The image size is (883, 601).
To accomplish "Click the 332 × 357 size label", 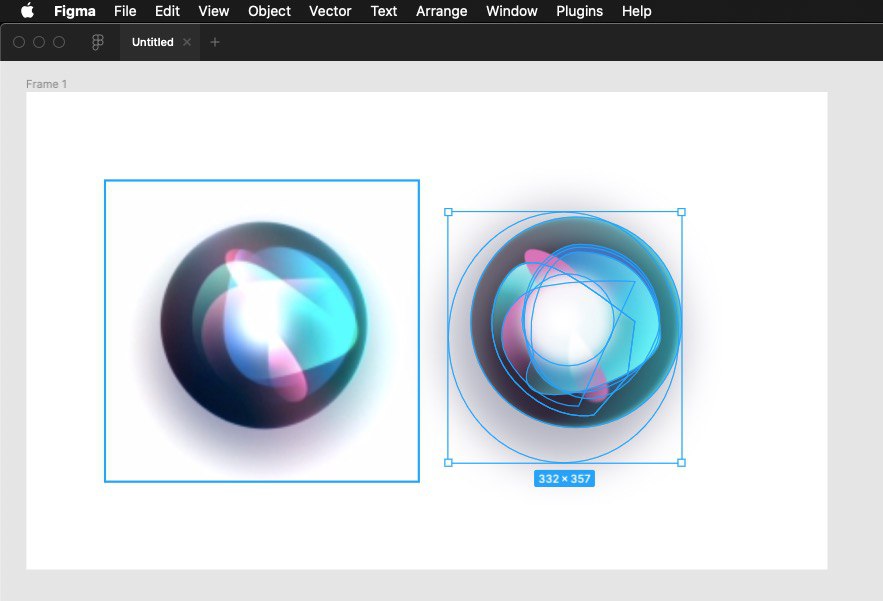I will (x=564, y=479).
